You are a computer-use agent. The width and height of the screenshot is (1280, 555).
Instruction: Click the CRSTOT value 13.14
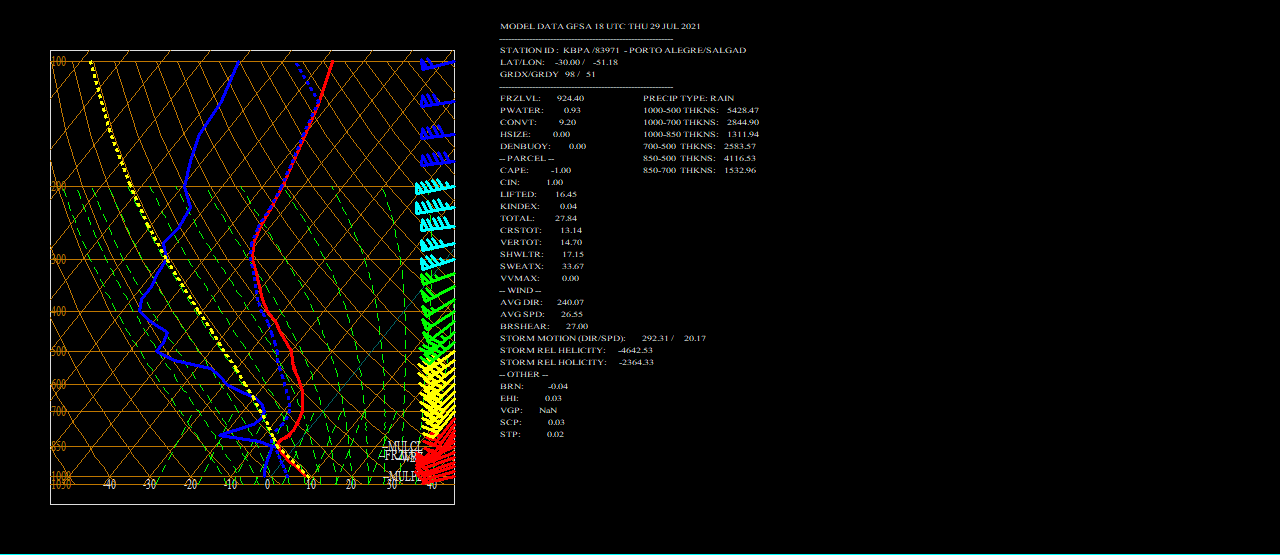(x=571, y=230)
